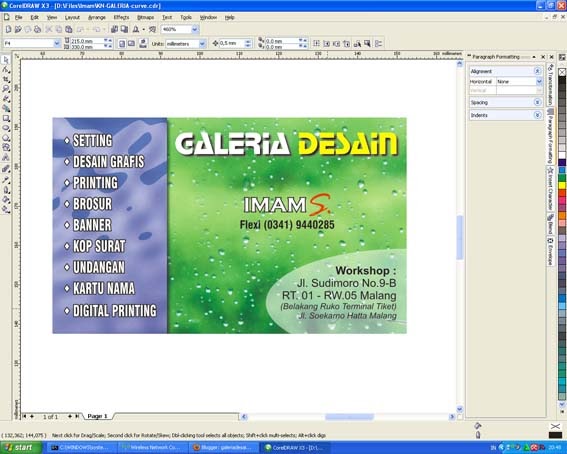This screenshot has height=454, width=567.
Task: Click the Page 1 tab
Action: (98, 416)
